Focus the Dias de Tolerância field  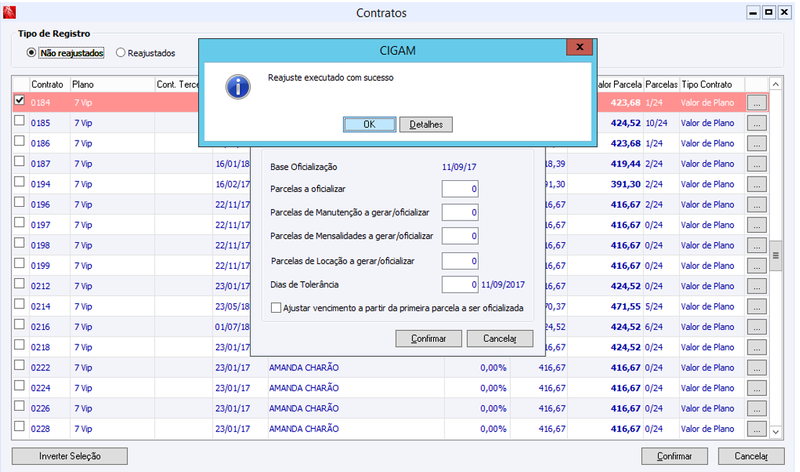tap(460, 284)
